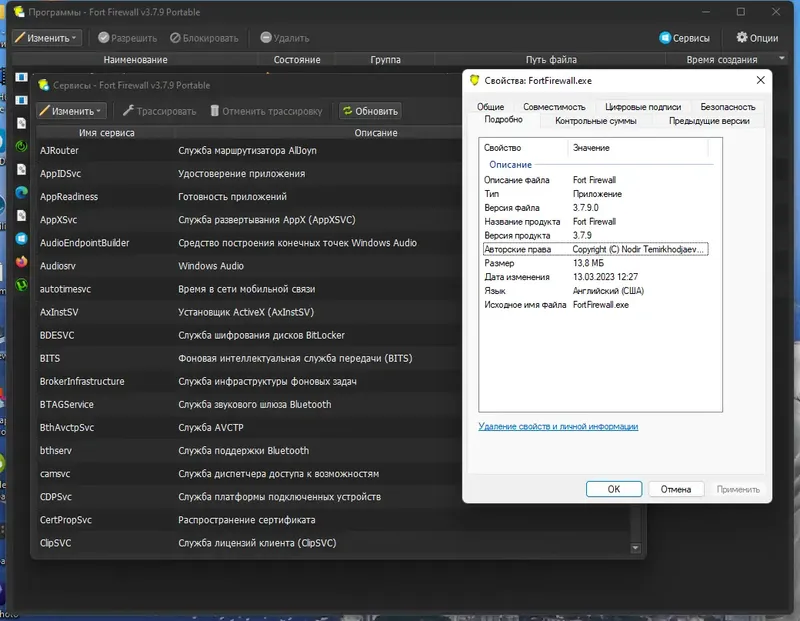Viewport: 800px width, 621px height.
Task: Select the Дата изменения property row
Action: (x=595, y=277)
